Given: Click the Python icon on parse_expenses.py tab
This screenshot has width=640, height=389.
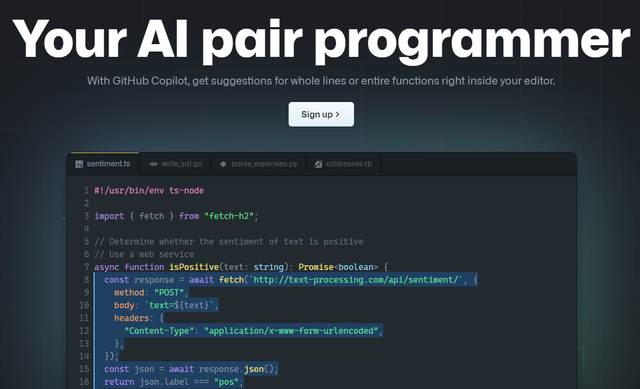Looking at the screenshot, I should pyautogui.click(x=223, y=164).
